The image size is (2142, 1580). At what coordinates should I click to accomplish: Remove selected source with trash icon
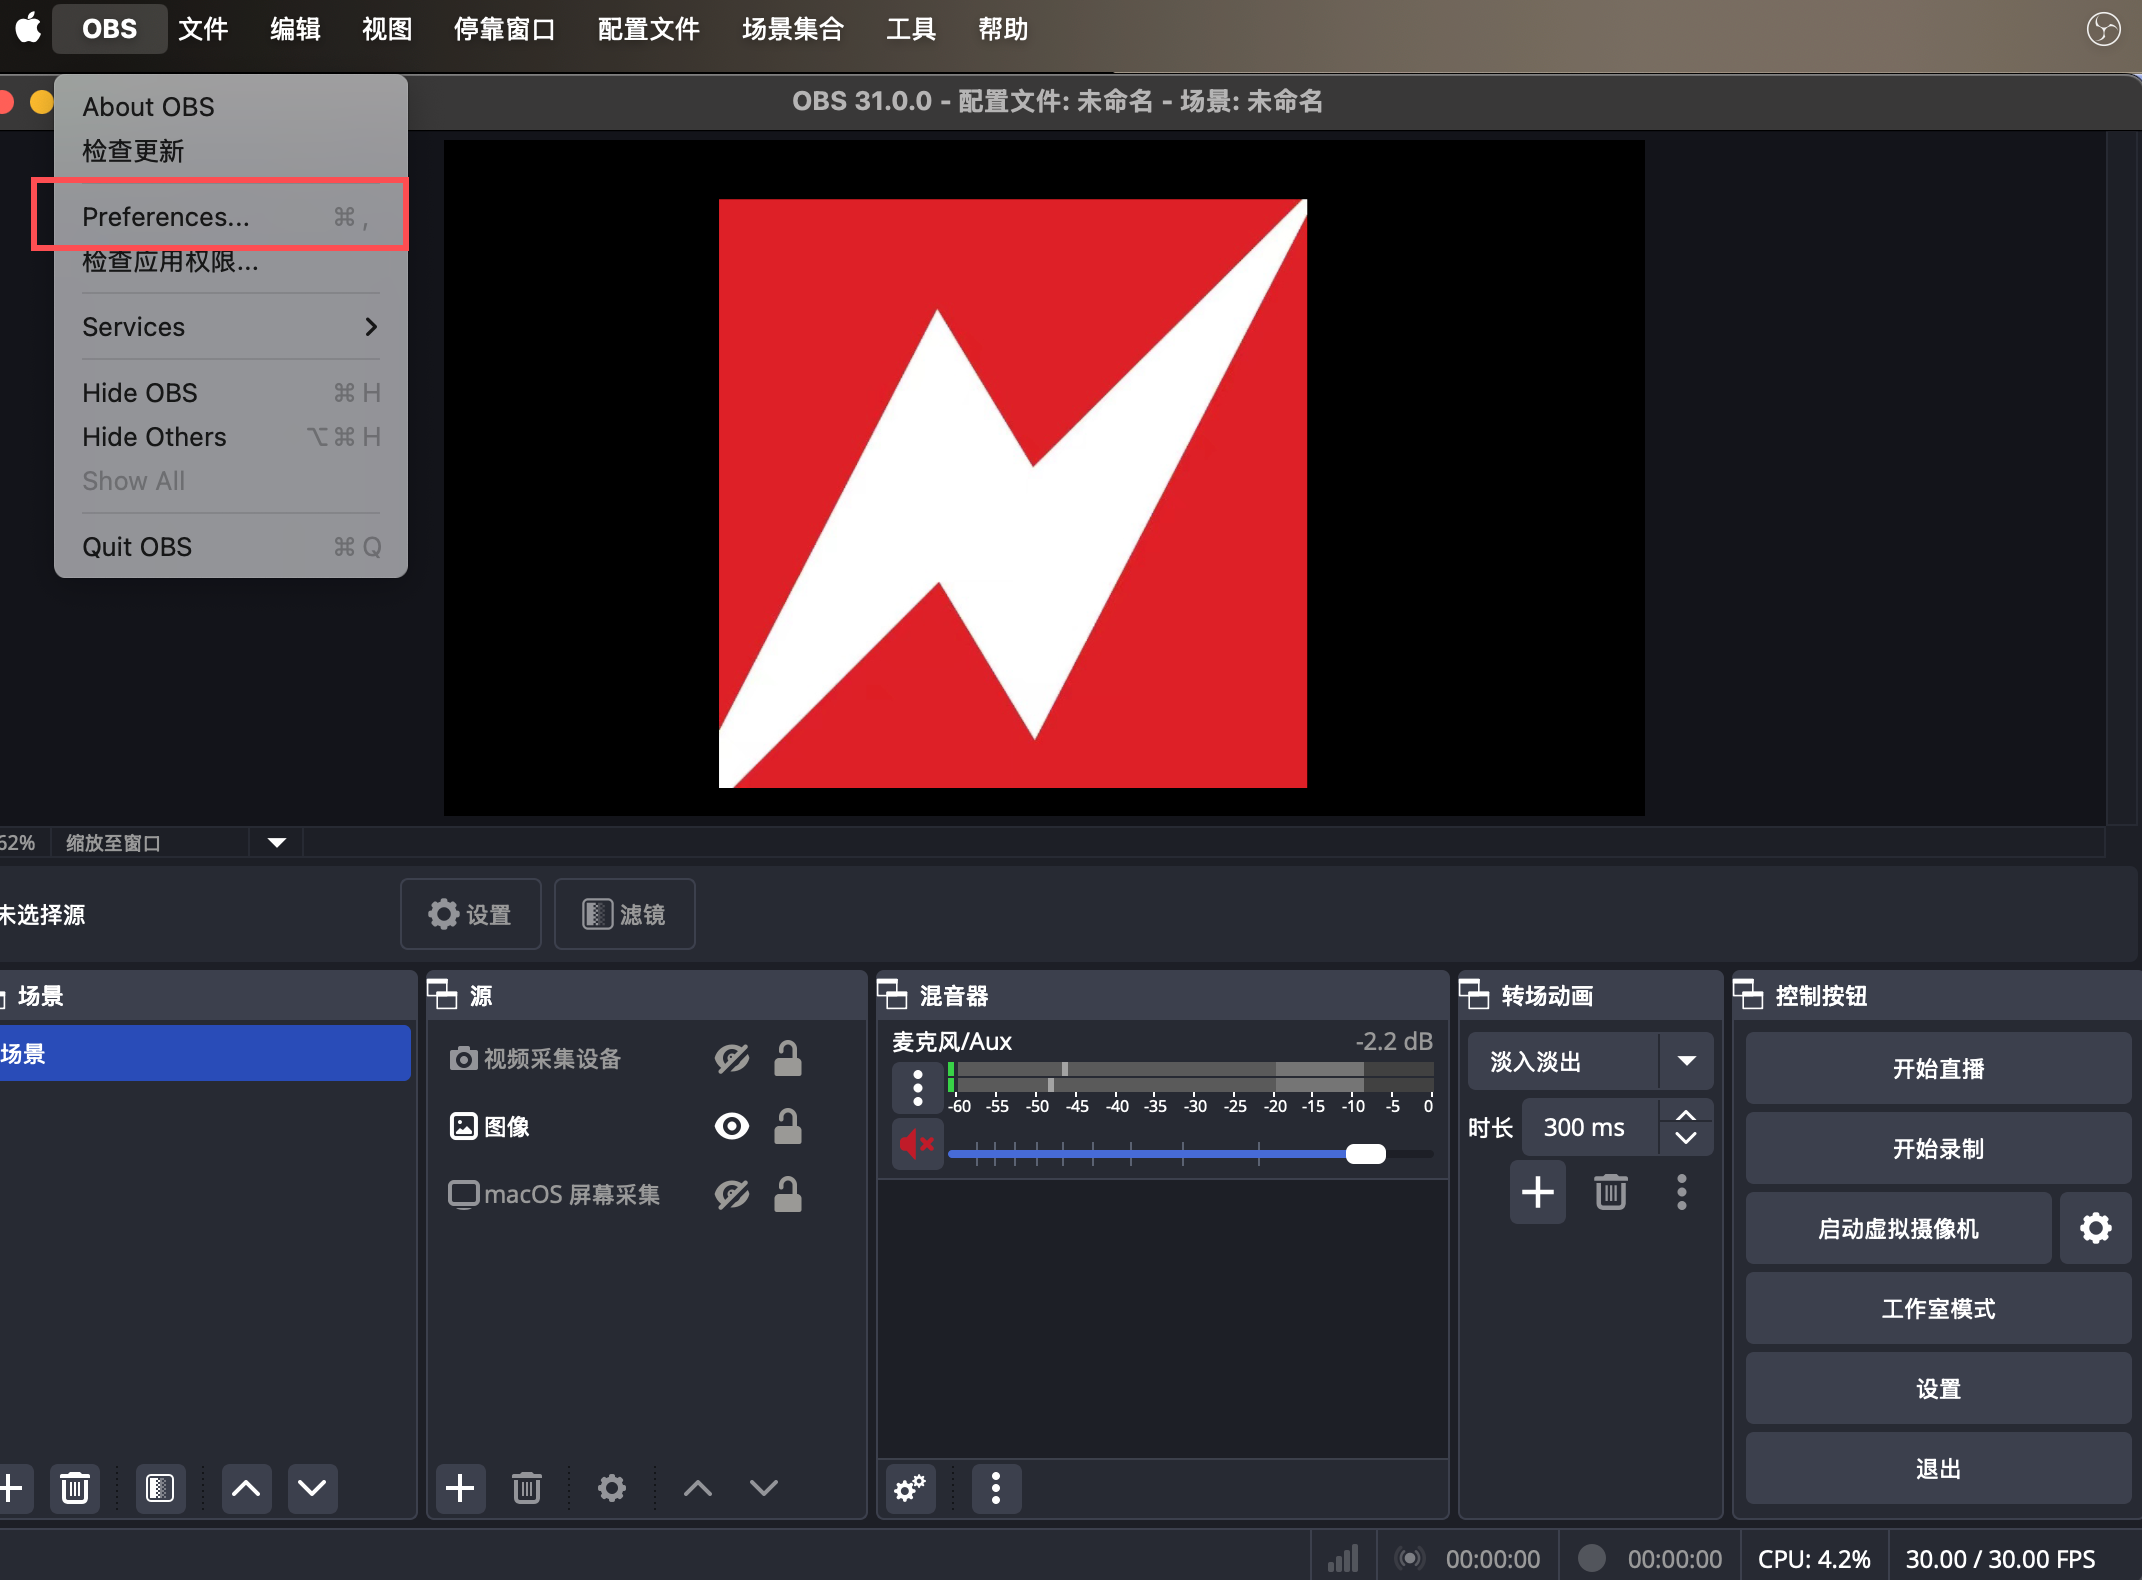[x=527, y=1488]
